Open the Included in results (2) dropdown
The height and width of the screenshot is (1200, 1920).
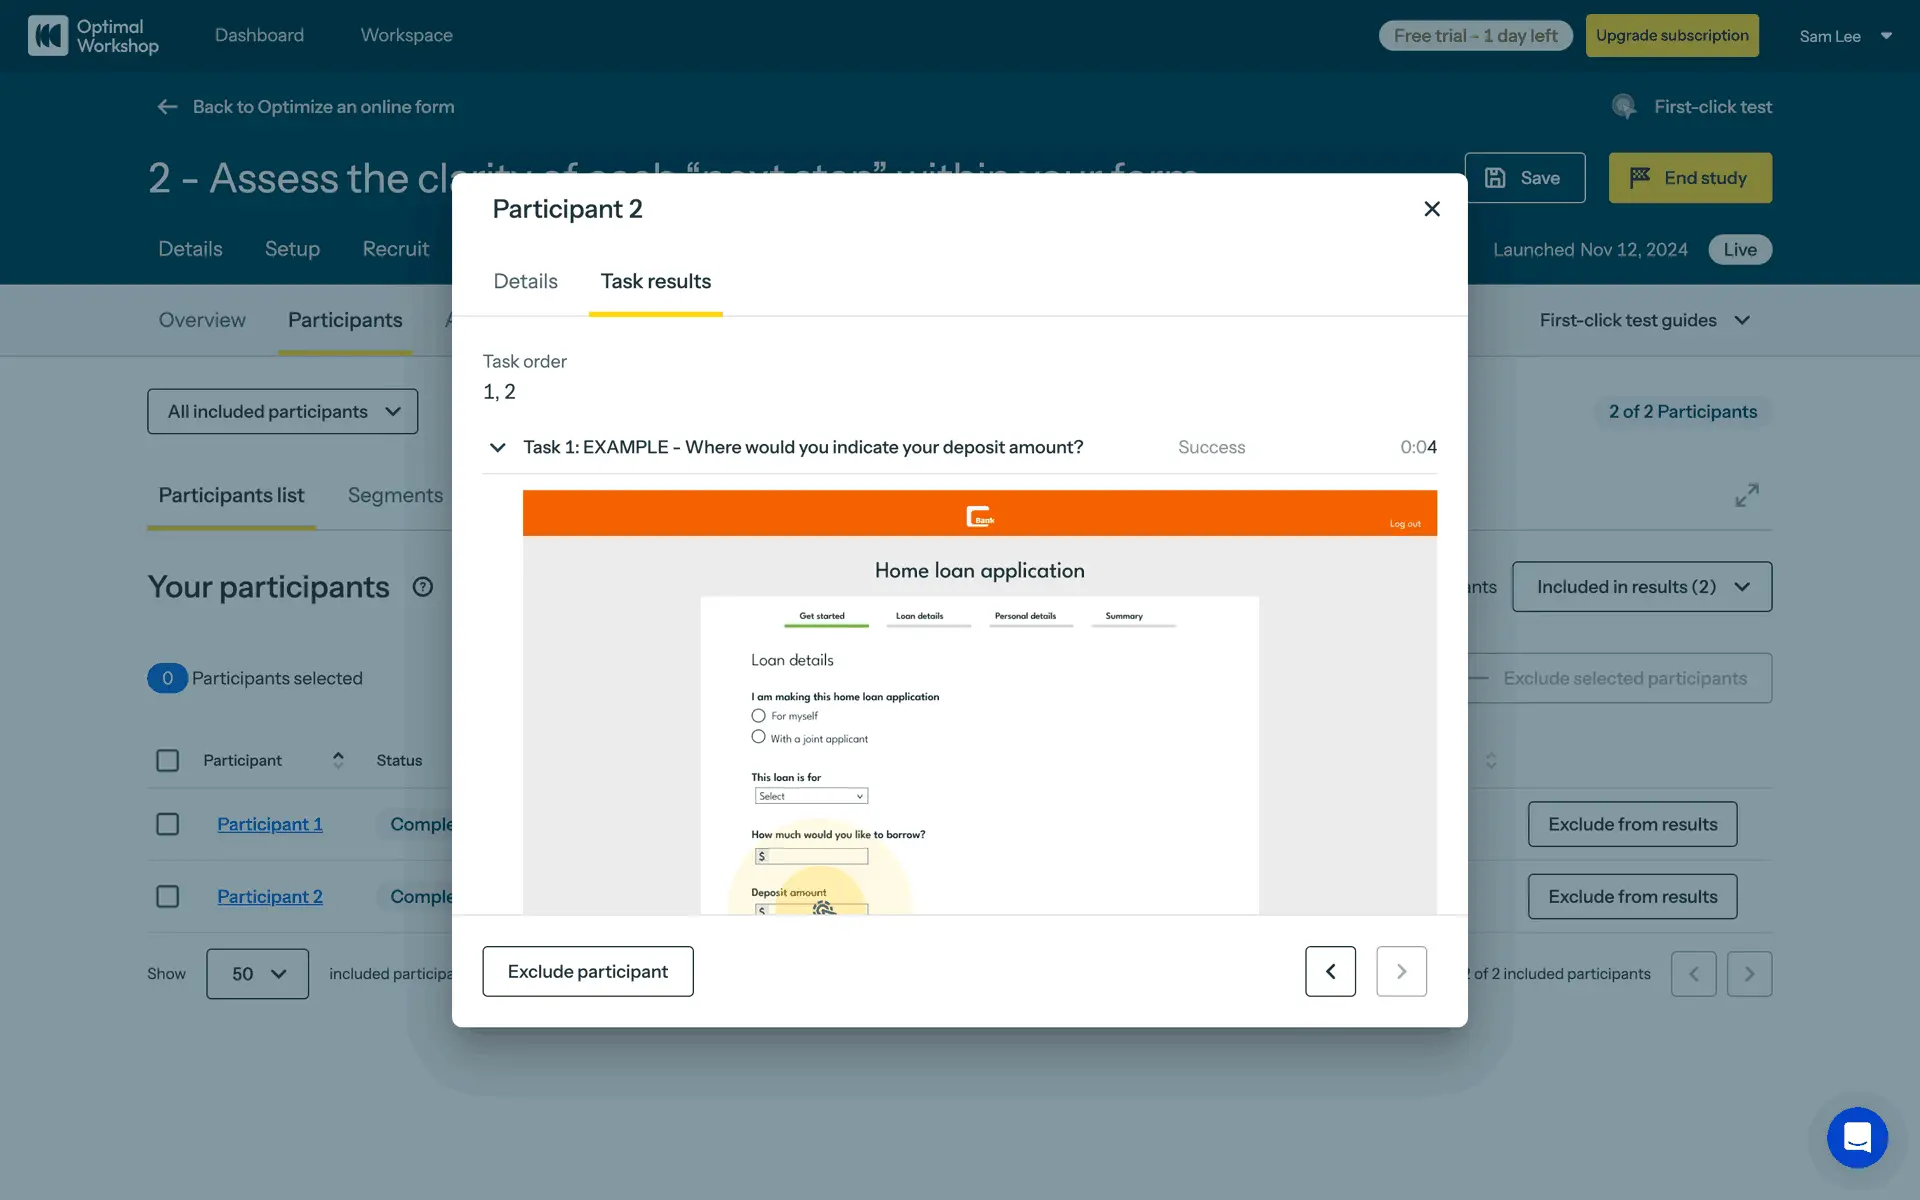(1641, 587)
